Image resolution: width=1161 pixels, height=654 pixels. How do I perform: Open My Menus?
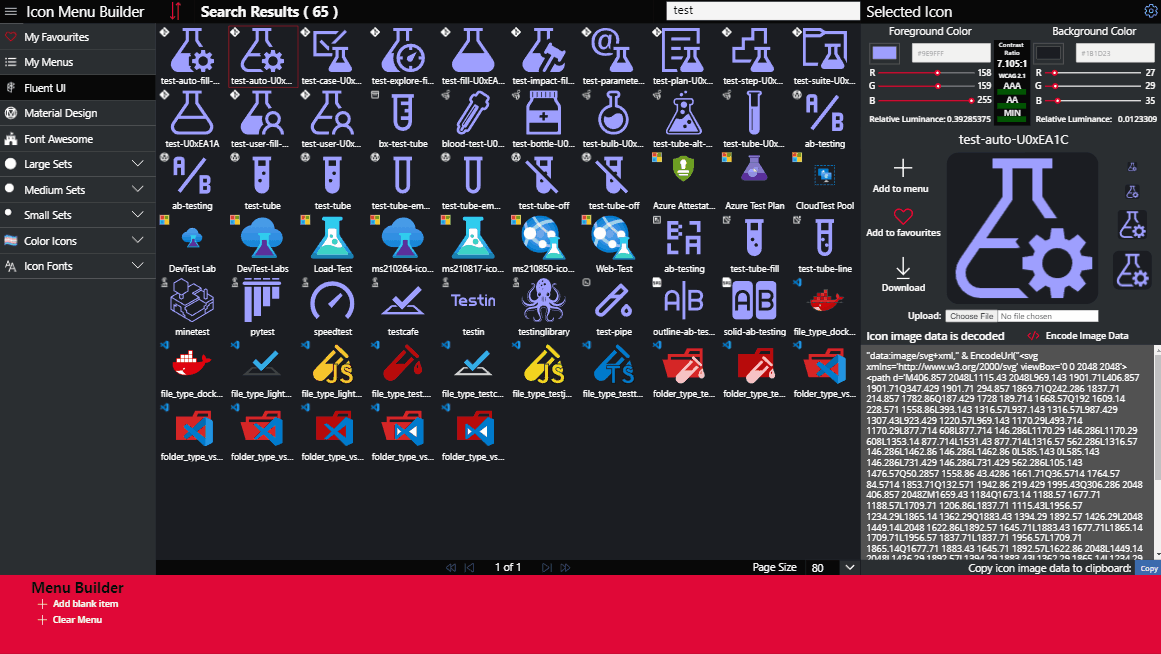78,62
